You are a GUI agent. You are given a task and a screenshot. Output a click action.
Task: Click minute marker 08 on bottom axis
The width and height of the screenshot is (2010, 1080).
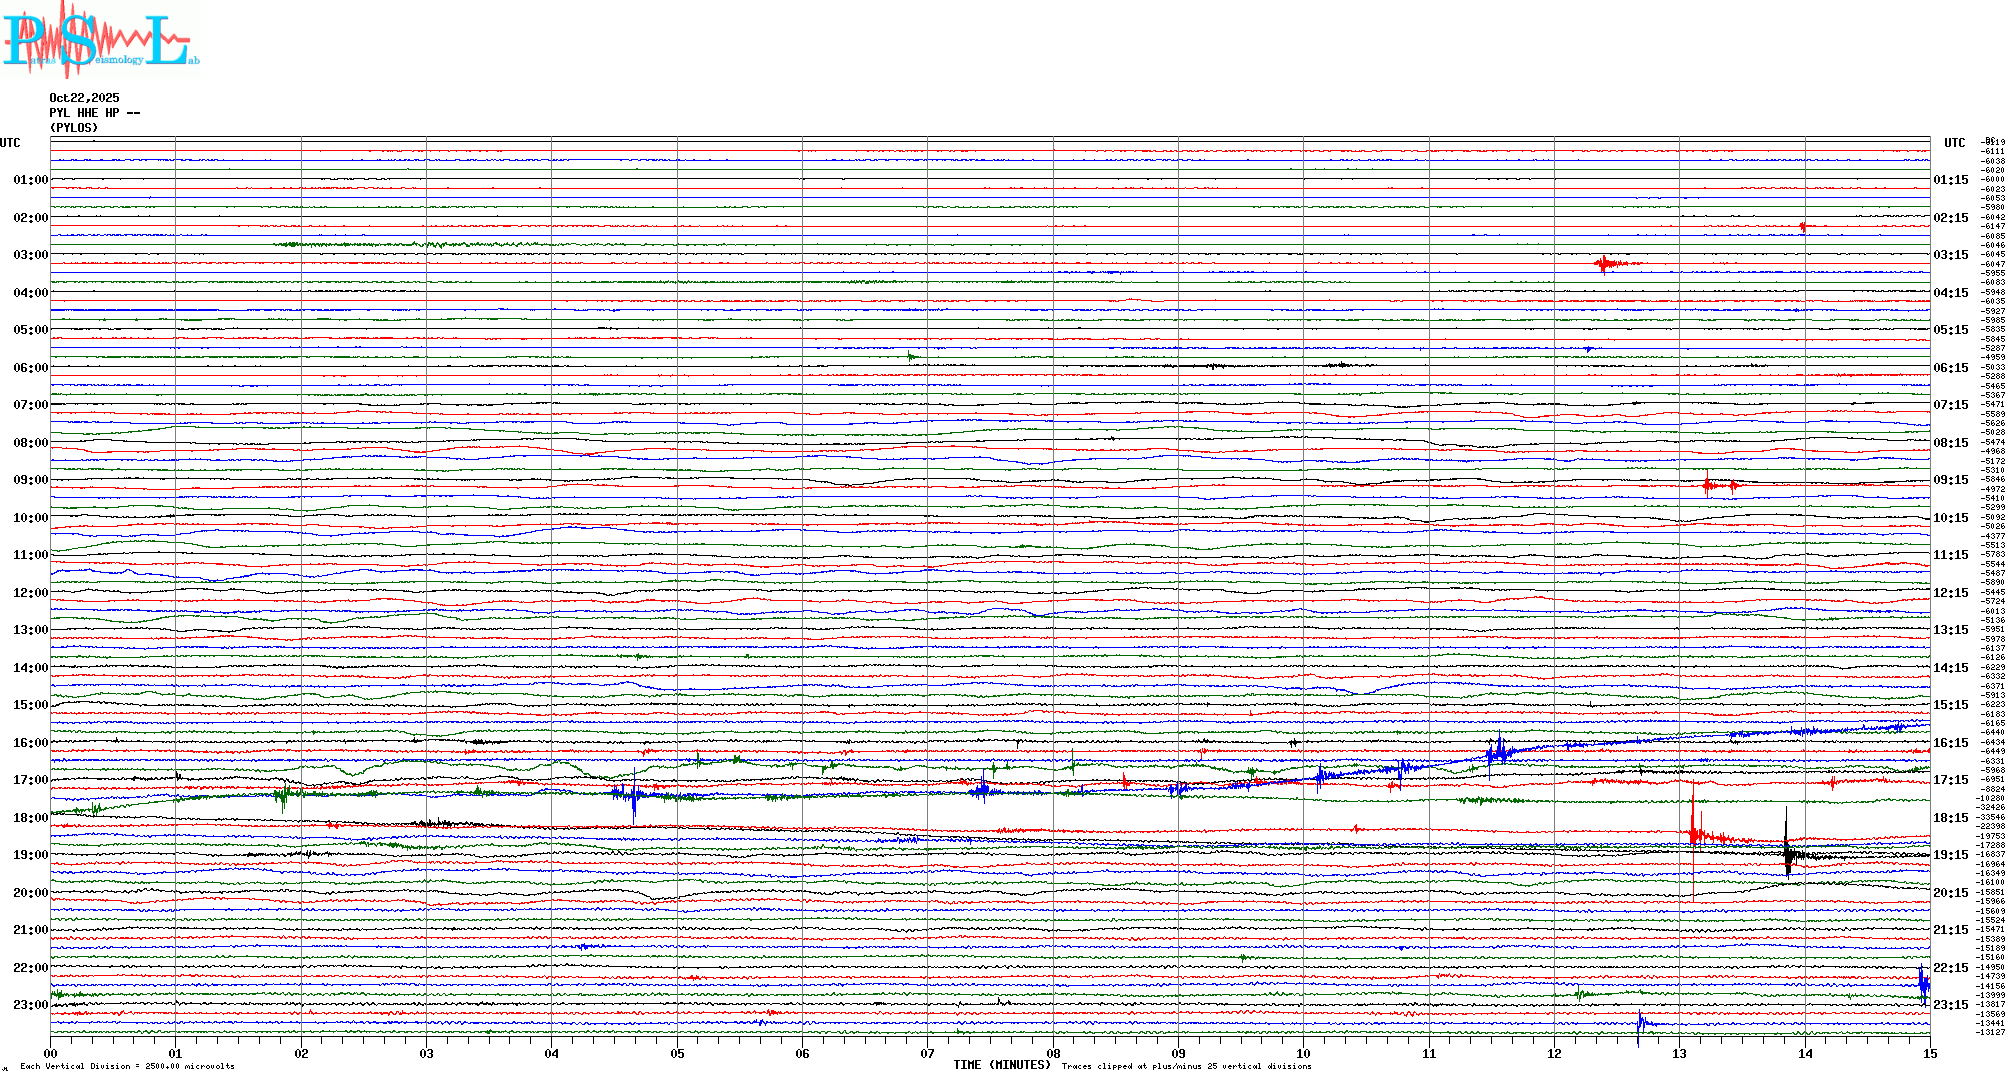tap(1053, 1053)
